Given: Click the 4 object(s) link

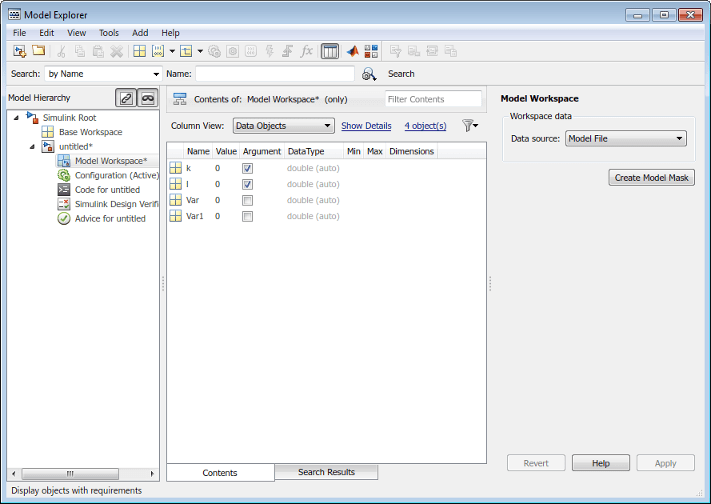Looking at the screenshot, I should click(x=425, y=126).
